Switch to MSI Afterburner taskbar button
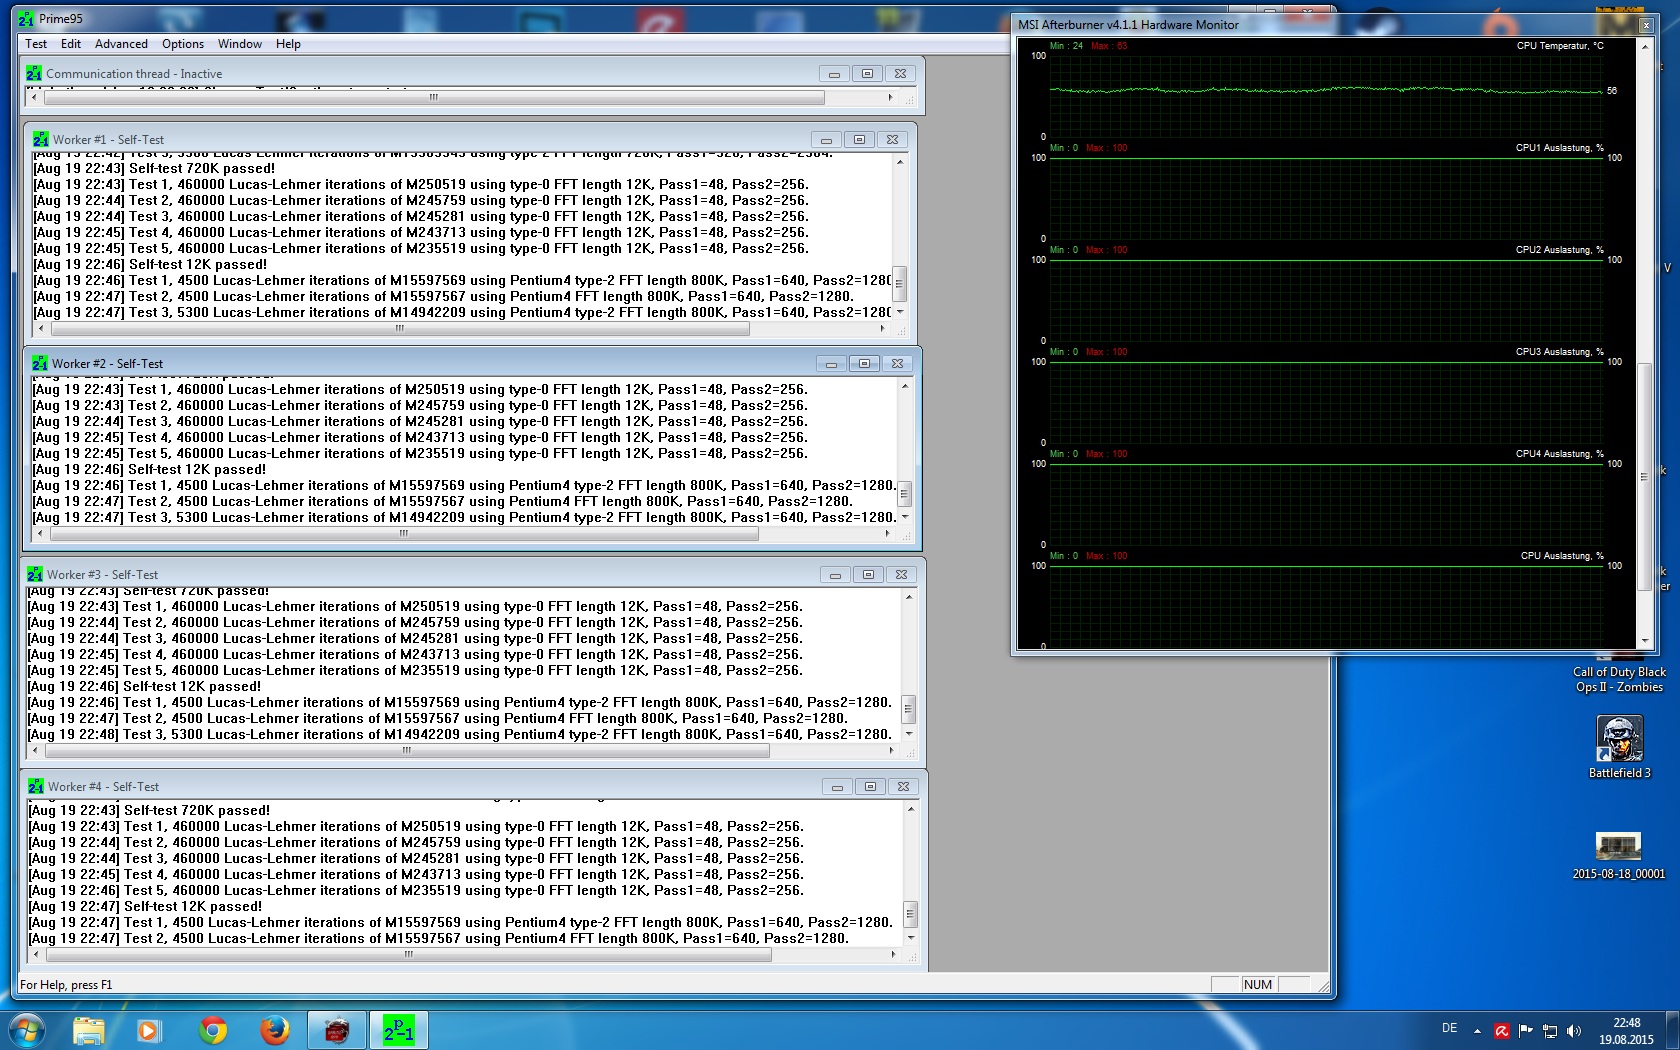The width and height of the screenshot is (1680, 1050). [x=337, y=1030]
